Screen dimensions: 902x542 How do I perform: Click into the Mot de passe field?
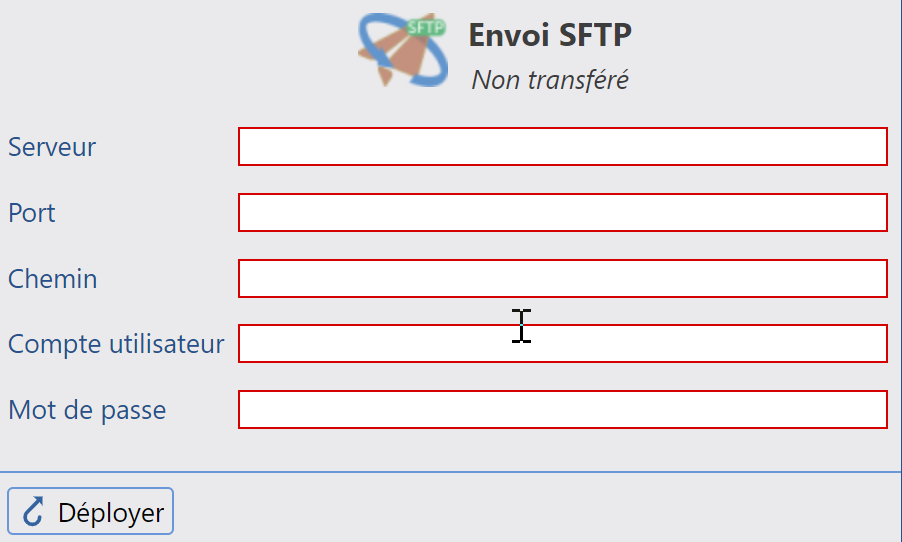pos(563,410)
